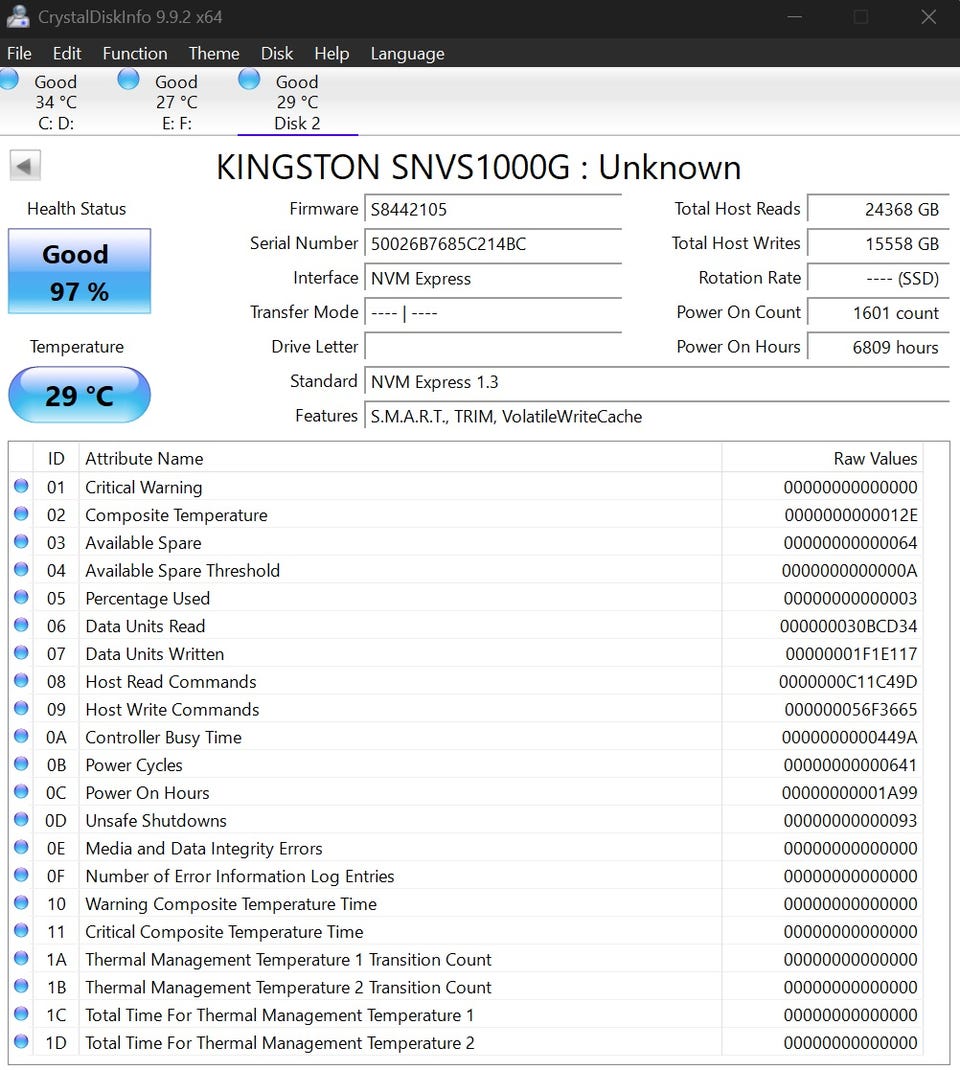Open the File menu
This screenshot has width=960, height=1070.
point(19,53)
